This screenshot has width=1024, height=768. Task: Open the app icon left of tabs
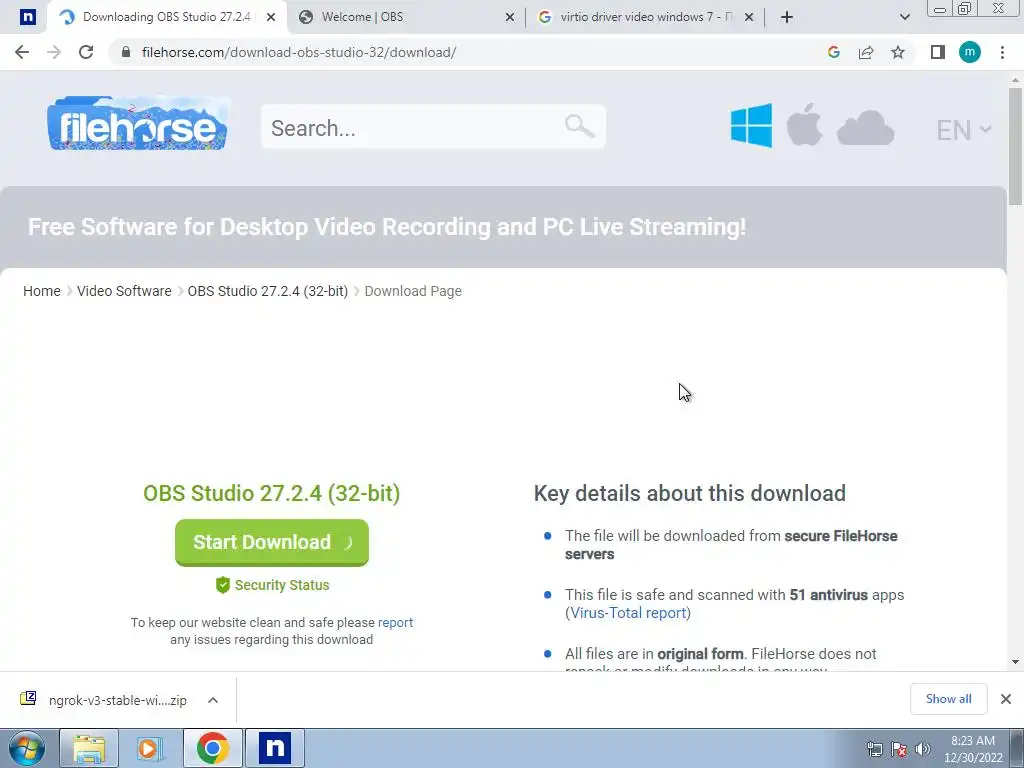tap(27, 17)
